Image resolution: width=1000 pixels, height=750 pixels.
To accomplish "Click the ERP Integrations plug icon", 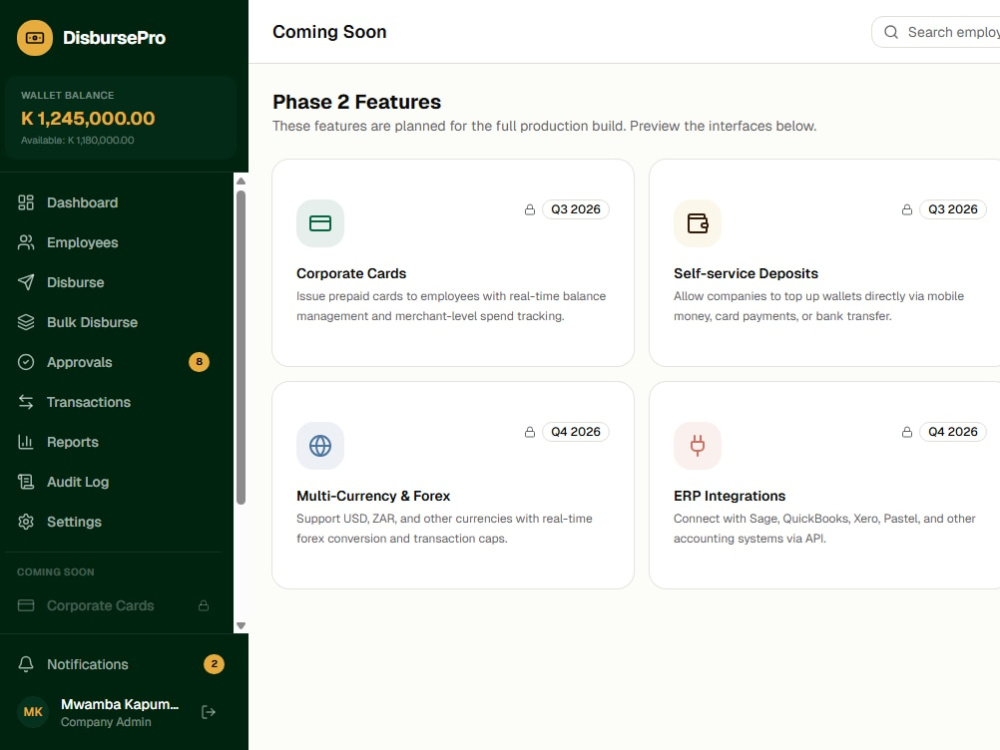I will (697, 446).
